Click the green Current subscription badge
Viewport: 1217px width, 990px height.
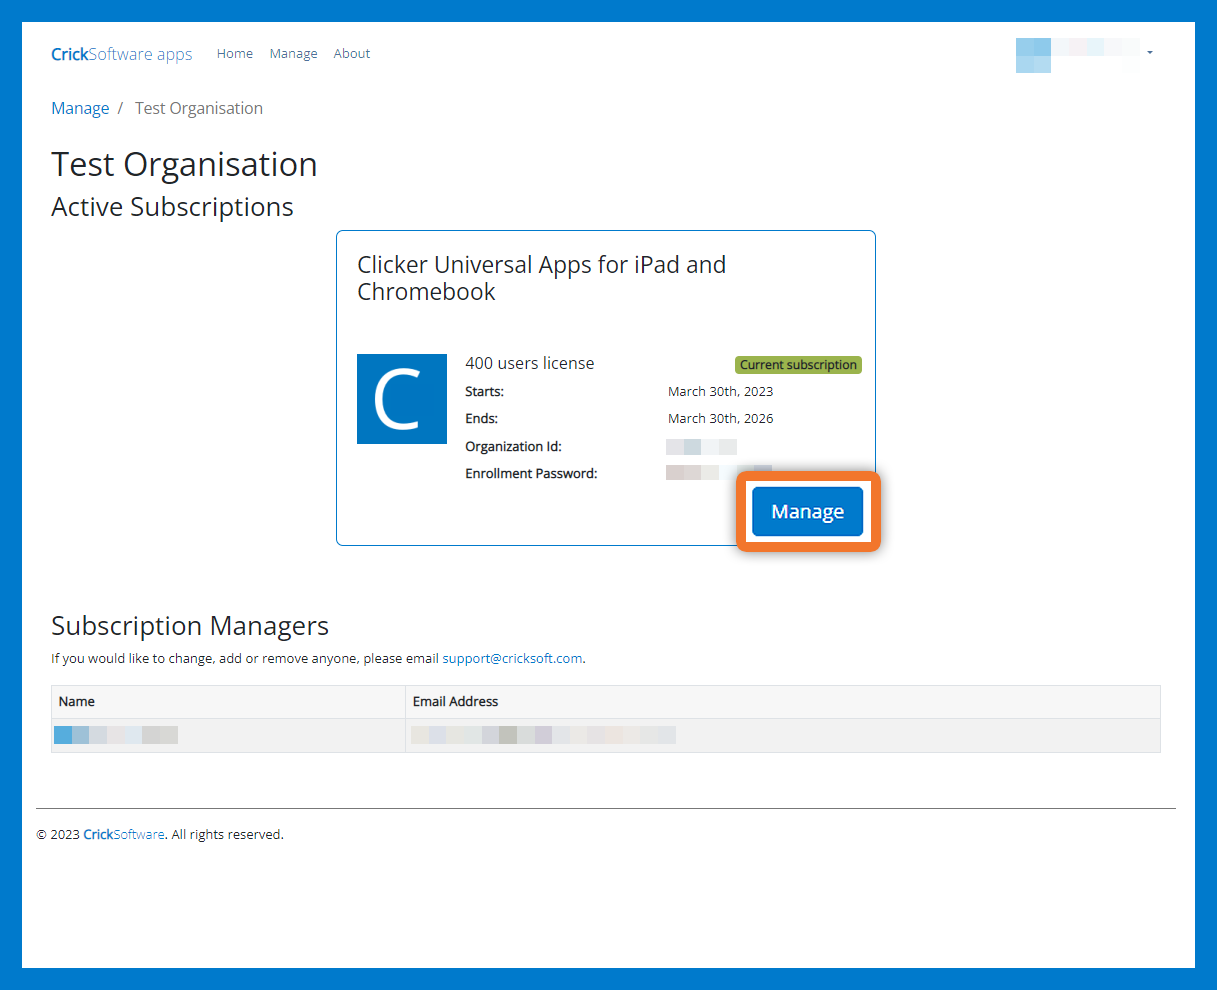[x=798, y=365]
